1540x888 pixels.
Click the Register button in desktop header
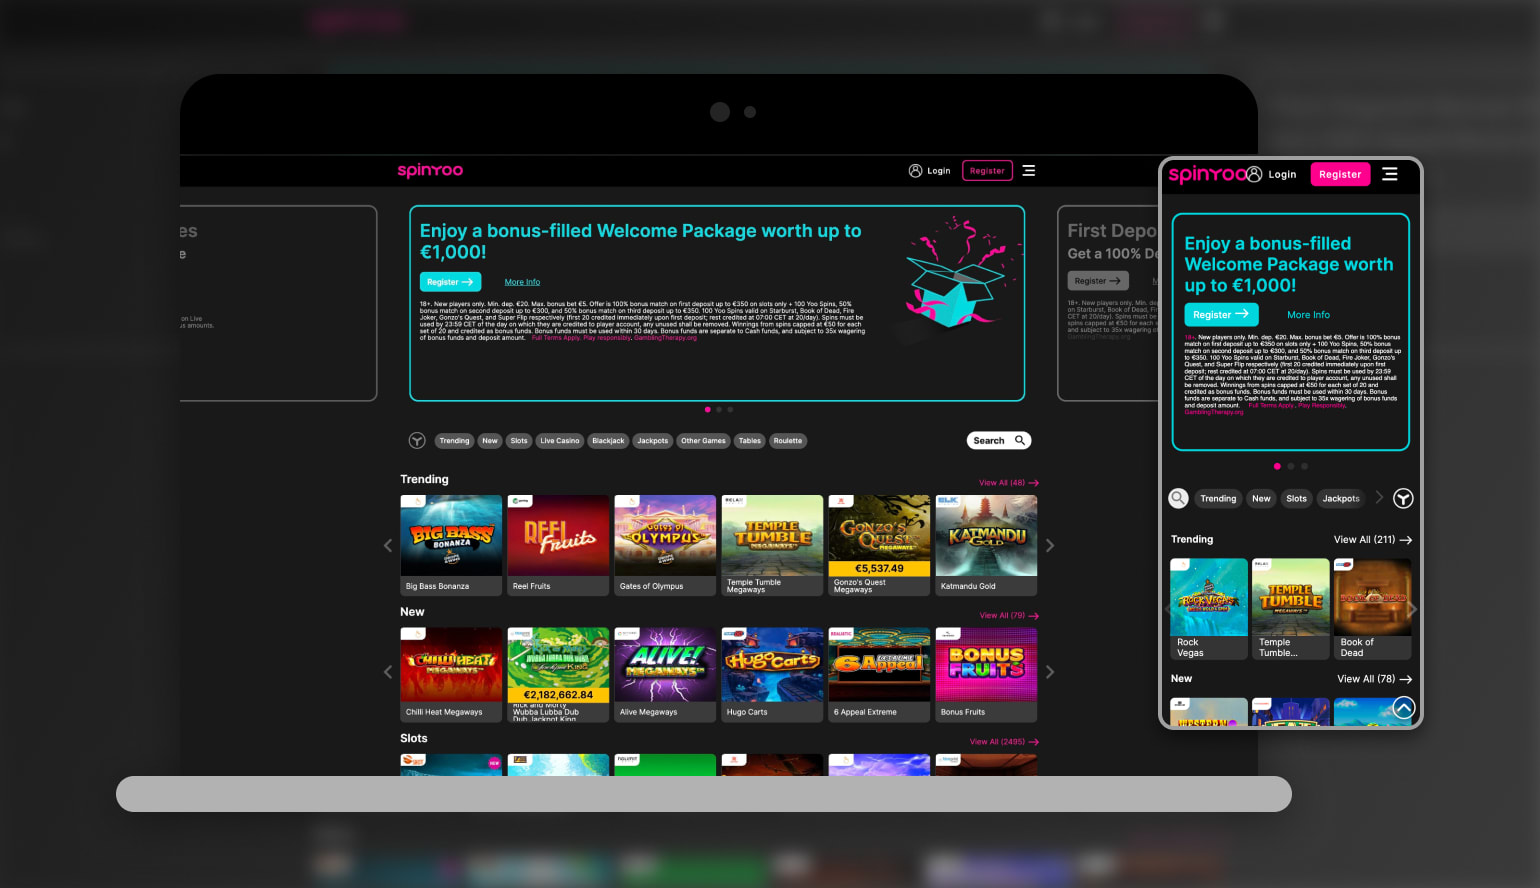(x=987, y=171)
